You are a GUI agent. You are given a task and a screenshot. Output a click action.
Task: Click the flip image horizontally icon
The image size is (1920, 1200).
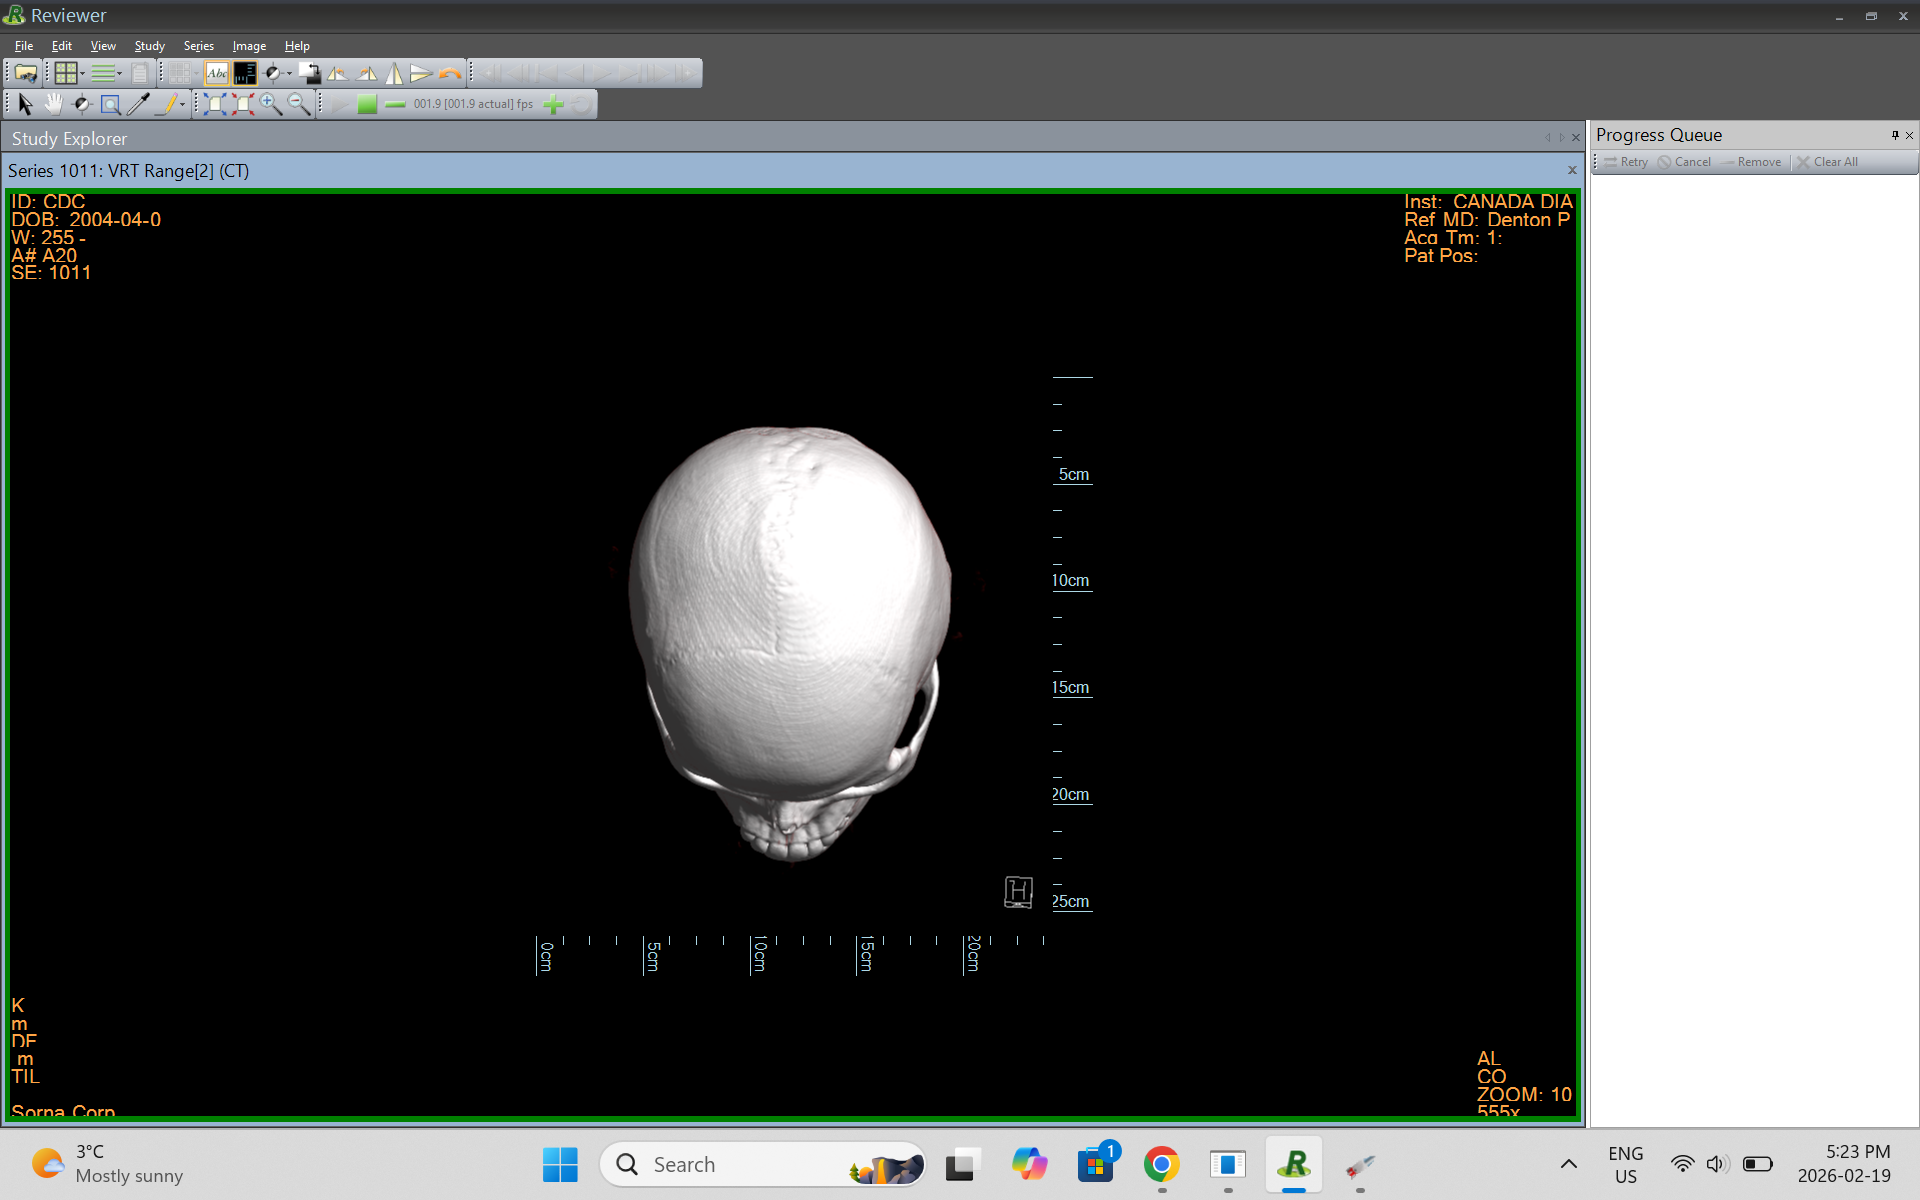(394, 73)
